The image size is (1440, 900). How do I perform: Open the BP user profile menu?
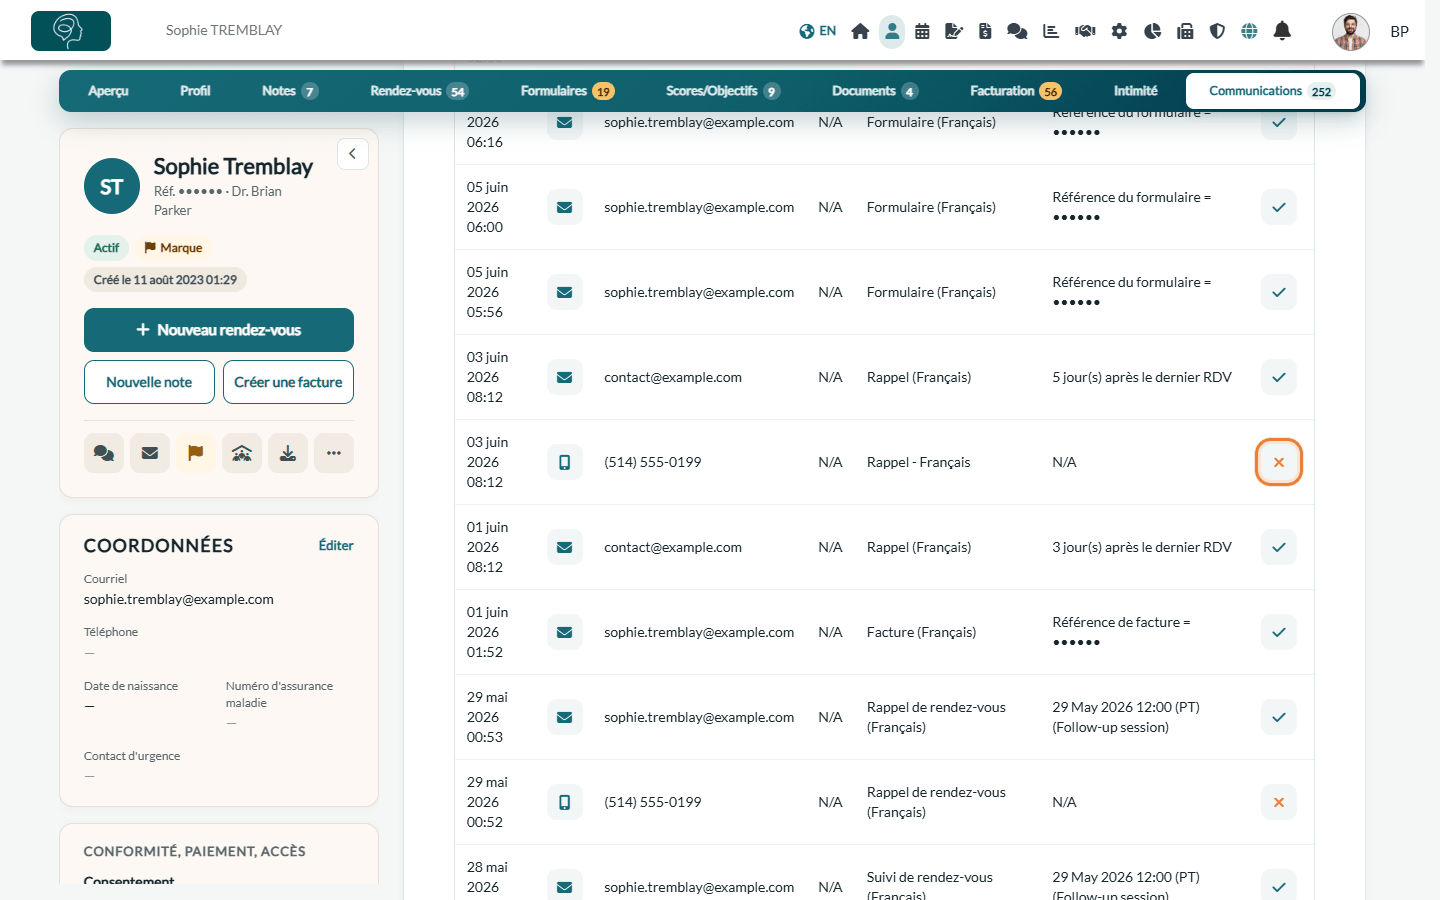[x=1370, y=31]
